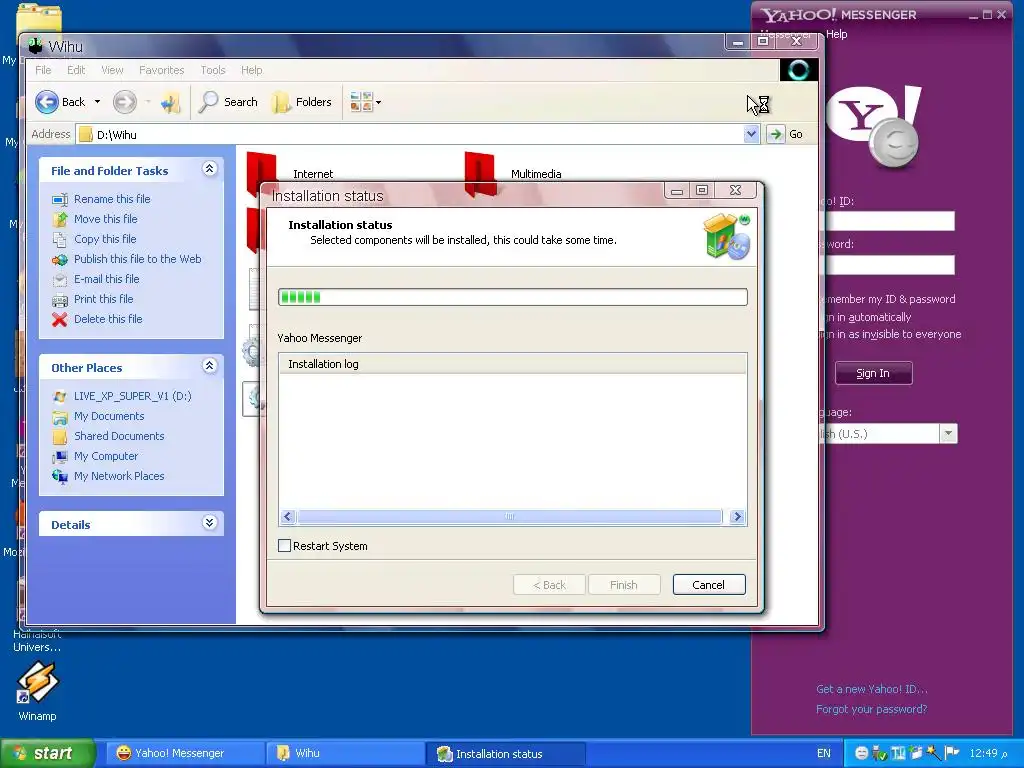Open the Yahoo Messenger language dropdown
Viewport: 1024px width, 768px height.
click(948, 434)
